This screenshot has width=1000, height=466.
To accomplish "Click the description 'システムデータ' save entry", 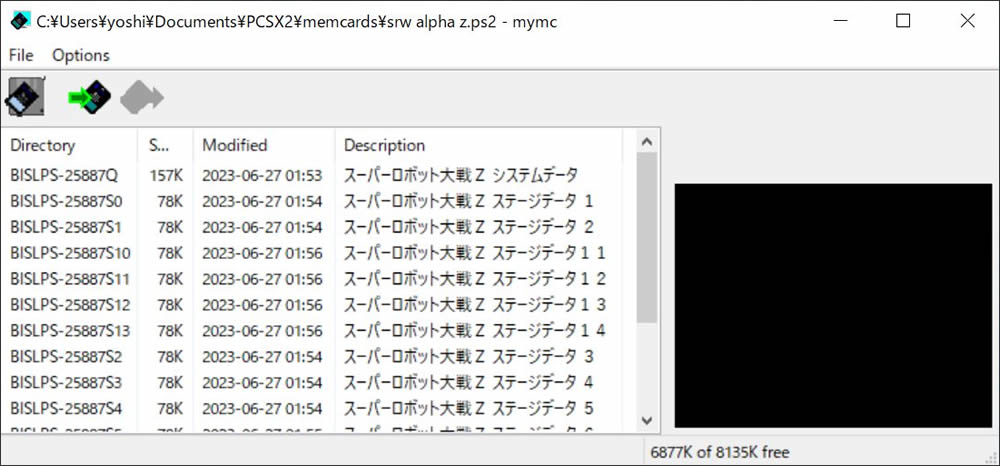I will pos(461,175).
